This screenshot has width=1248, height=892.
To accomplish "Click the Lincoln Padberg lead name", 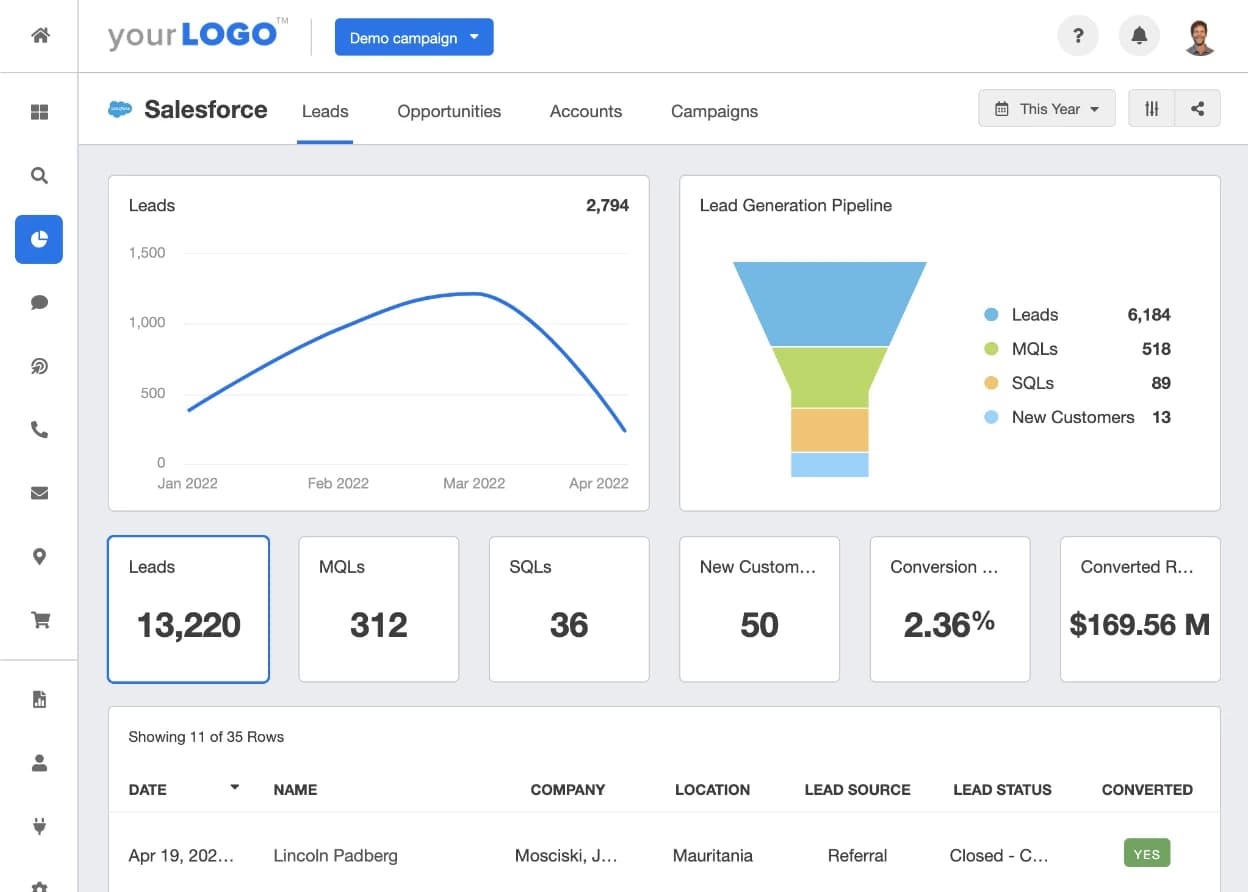I will 335,855.
